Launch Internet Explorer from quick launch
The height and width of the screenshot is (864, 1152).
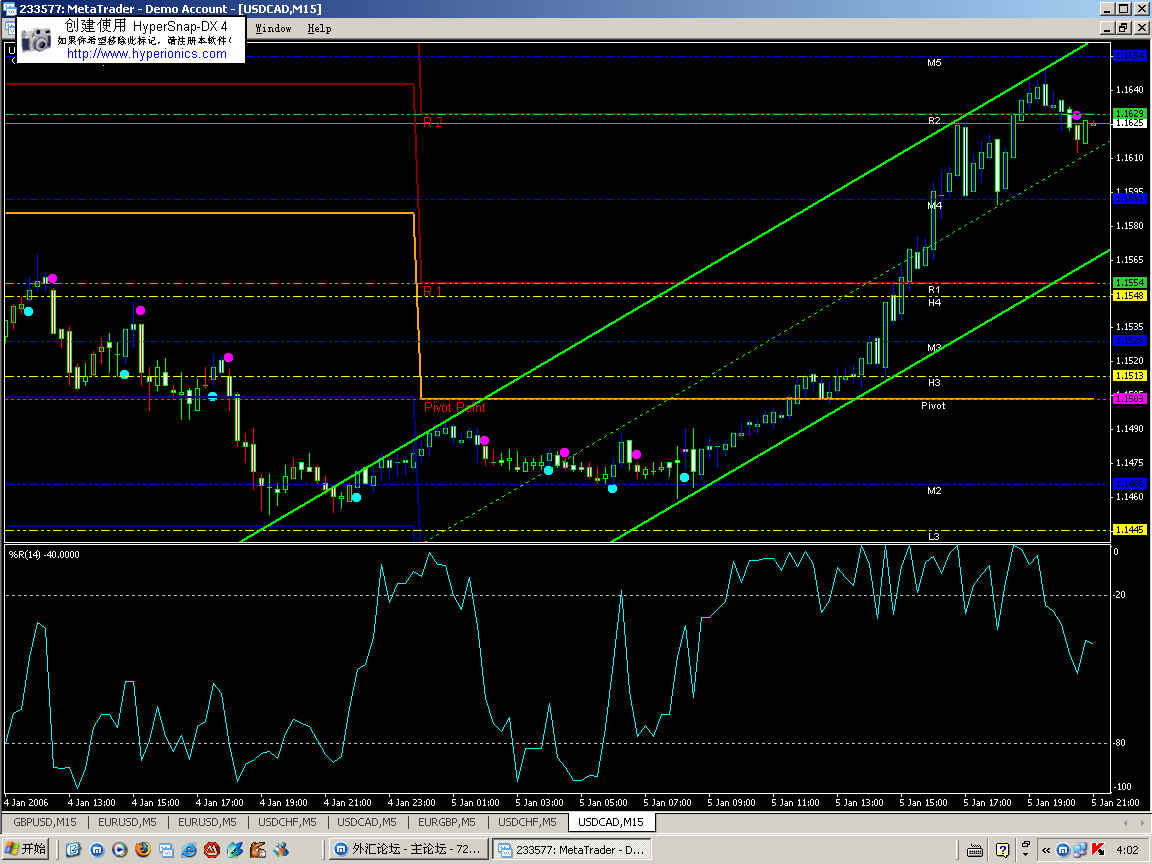(189, 850)
